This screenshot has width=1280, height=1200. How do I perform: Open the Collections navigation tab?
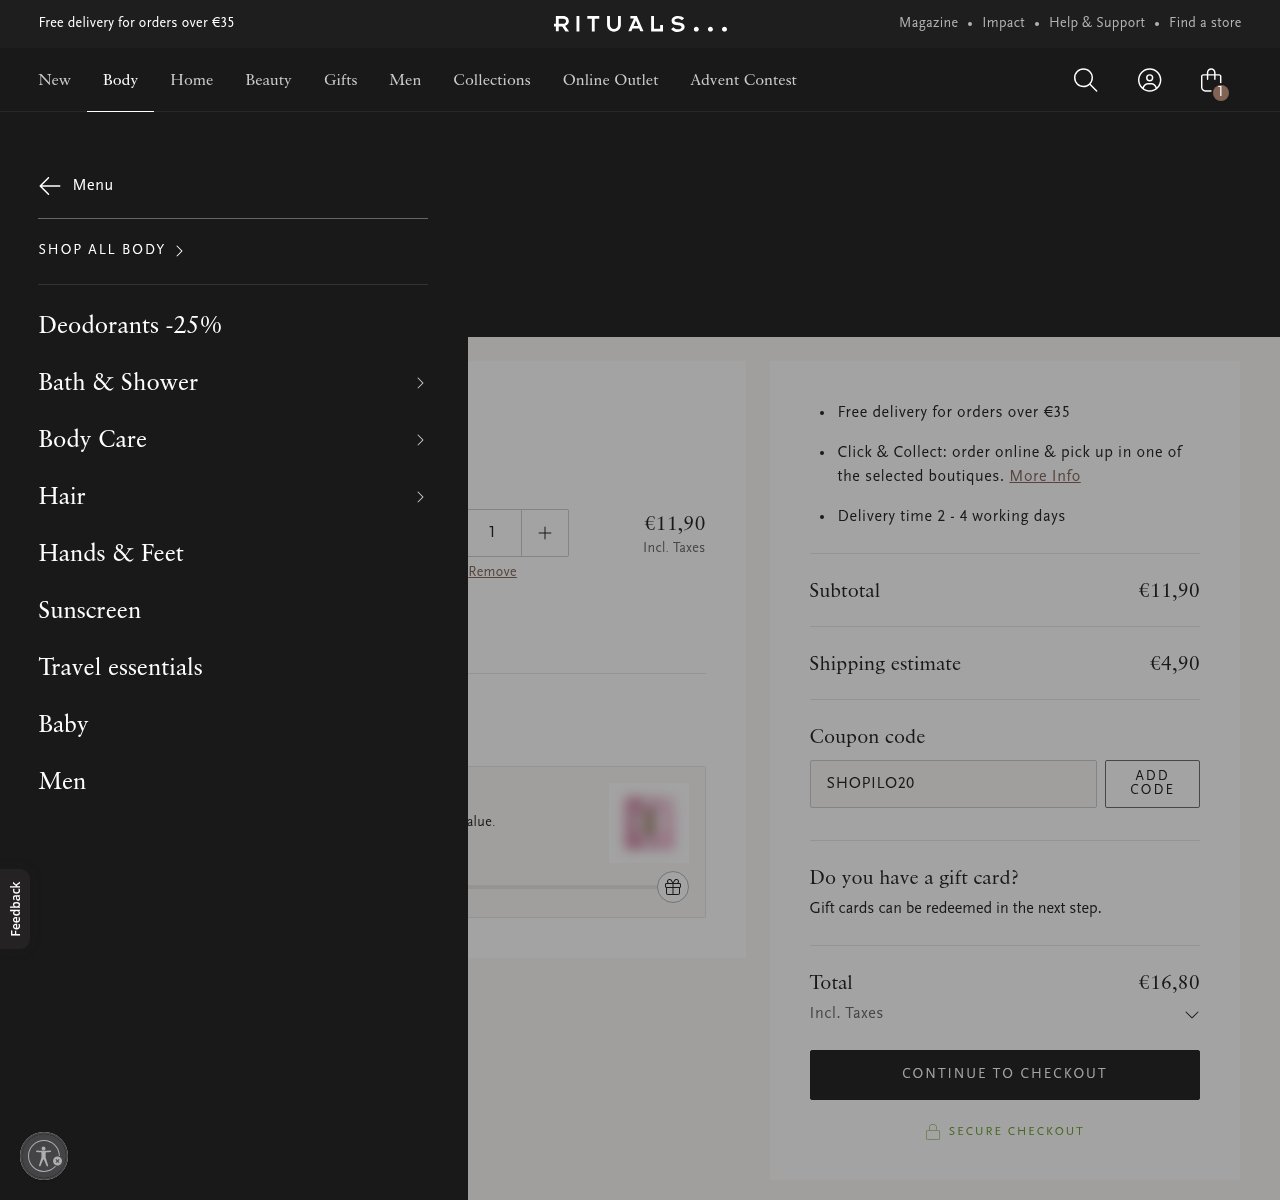pos(492,80)
